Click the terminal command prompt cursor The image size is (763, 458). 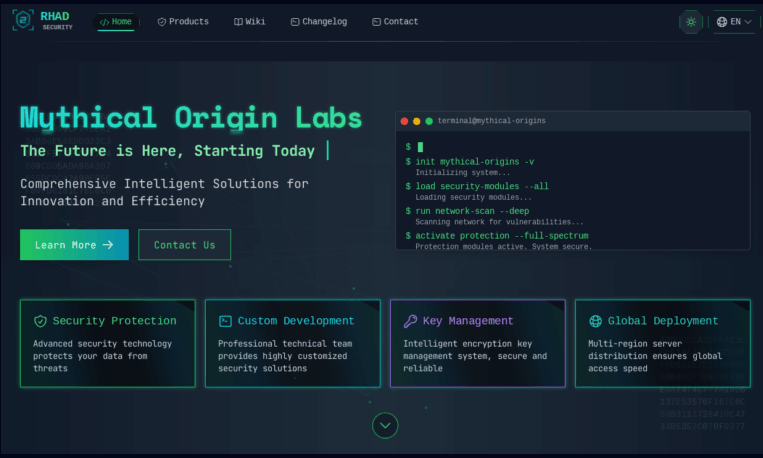tap(420, 147)
